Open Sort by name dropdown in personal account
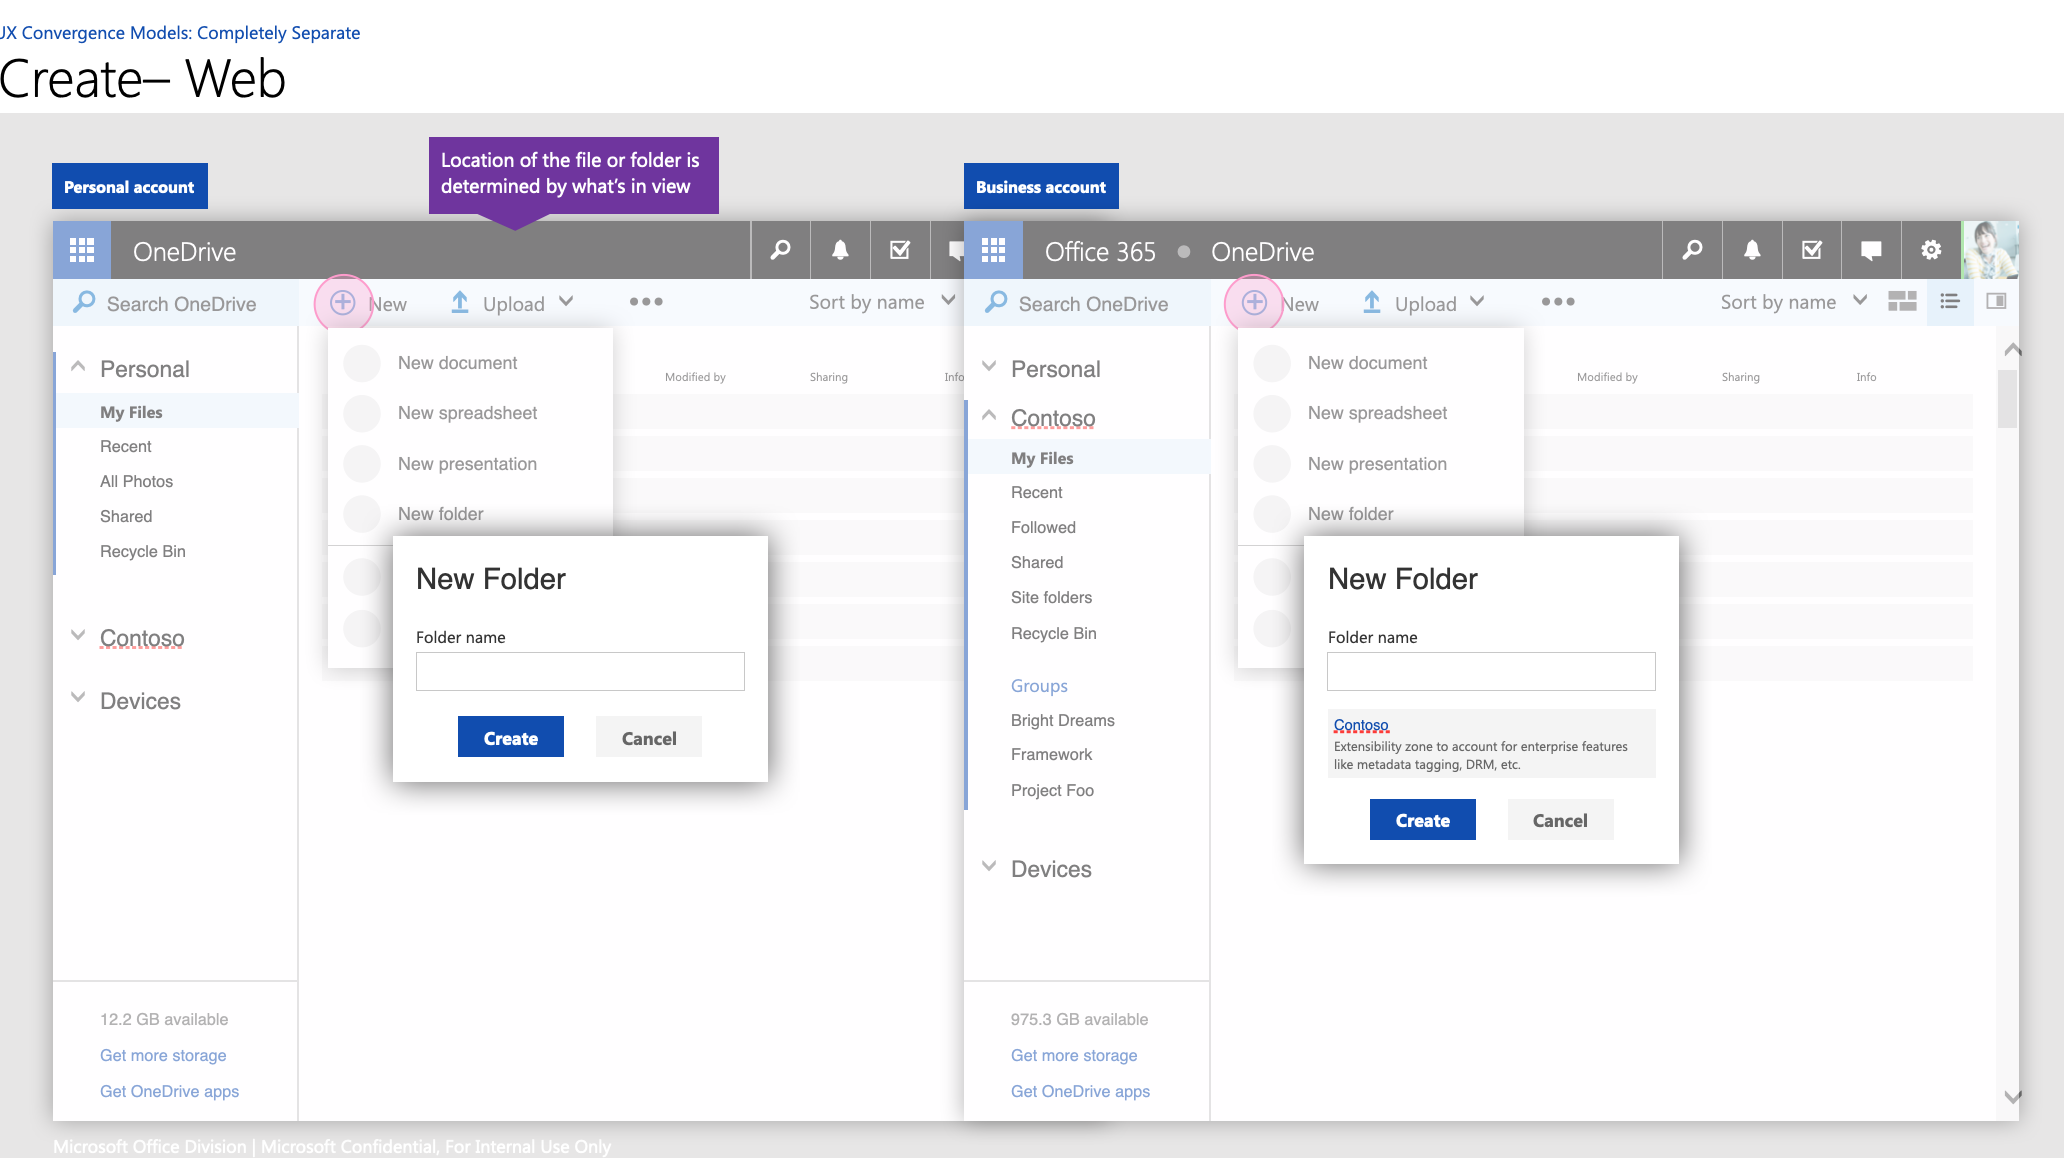The image size is (2064, 1158). point(882,302)
